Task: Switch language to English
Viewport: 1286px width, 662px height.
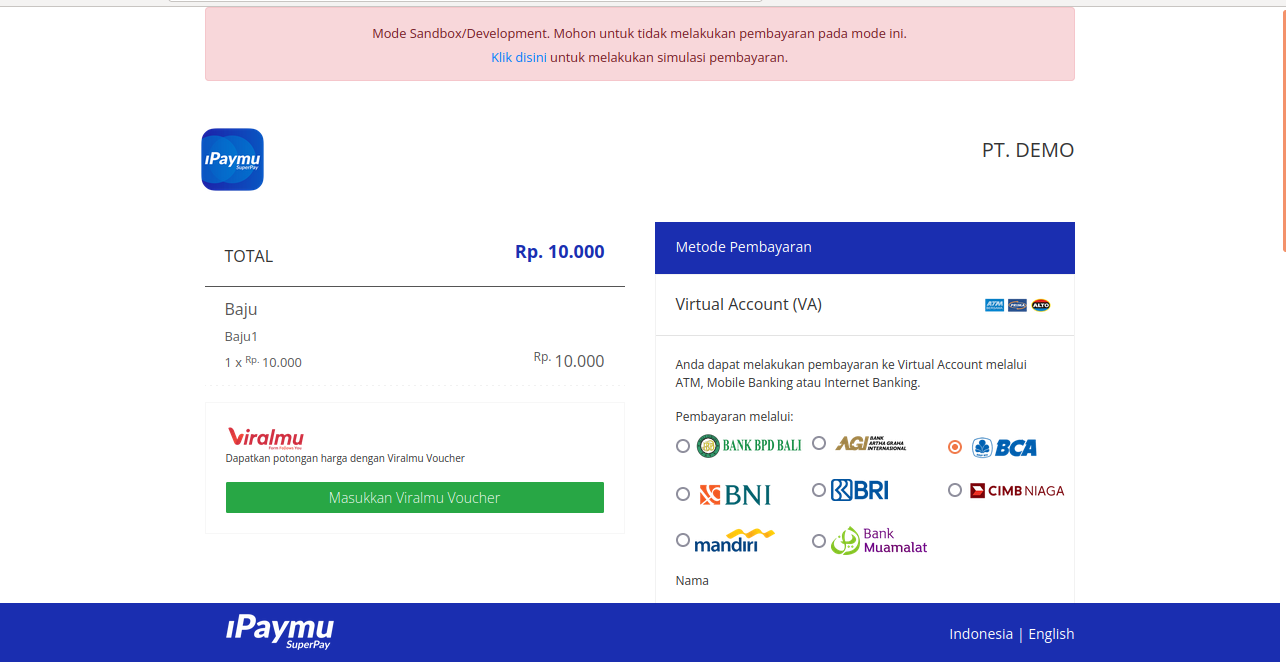Action: click(x=1051, y=634)
